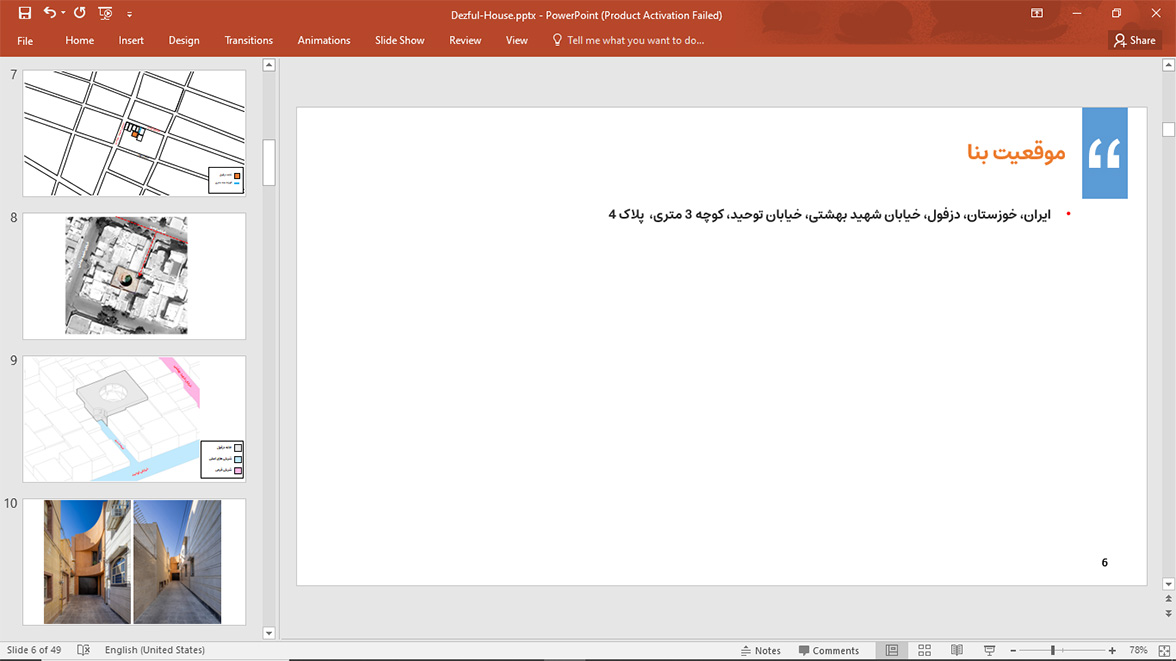Click the spell check icon in status bar
1176x661 pixels.
(84, 650)
